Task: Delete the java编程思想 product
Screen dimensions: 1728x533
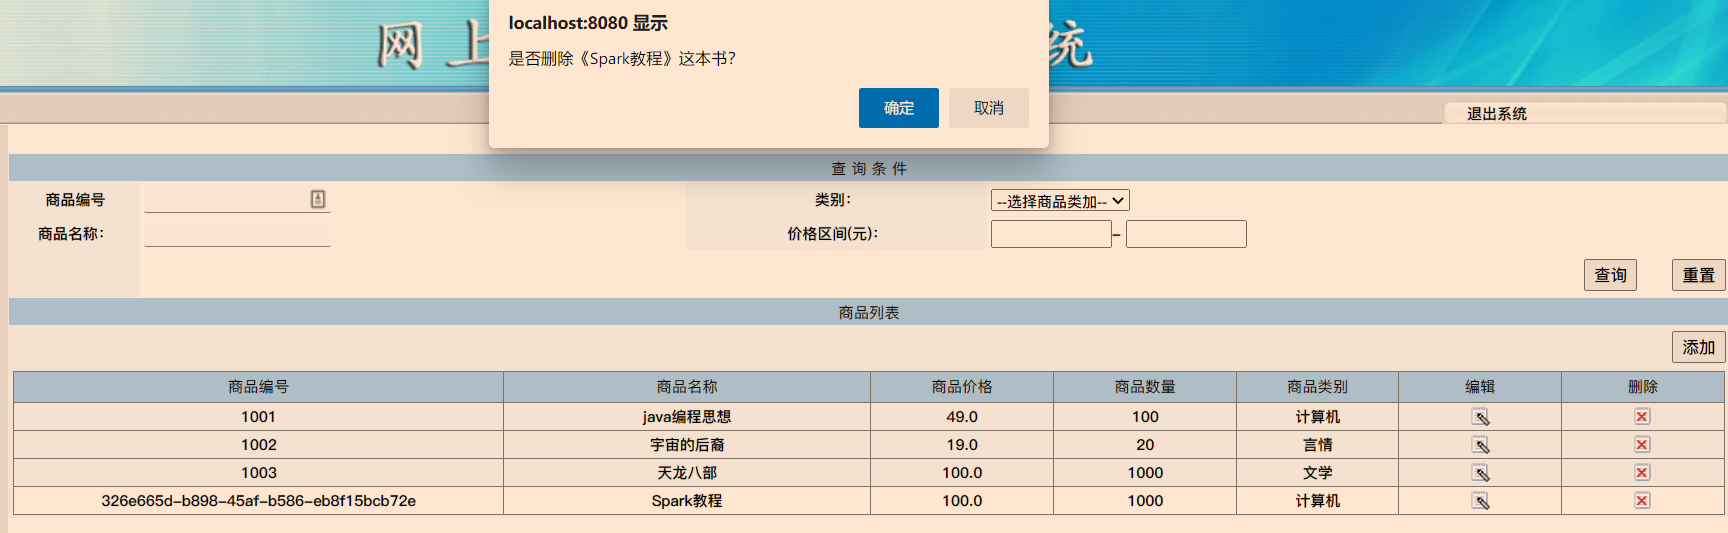Action: (x=1642, y=417)
